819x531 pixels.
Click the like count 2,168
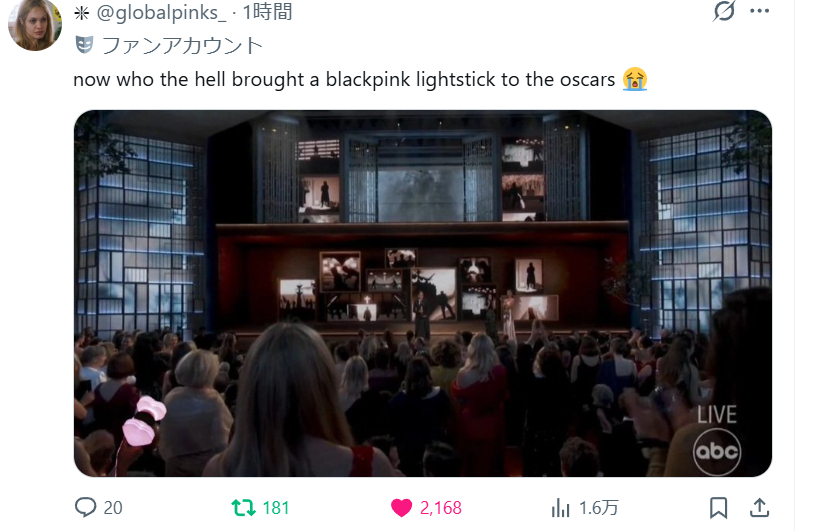(441, 508)
